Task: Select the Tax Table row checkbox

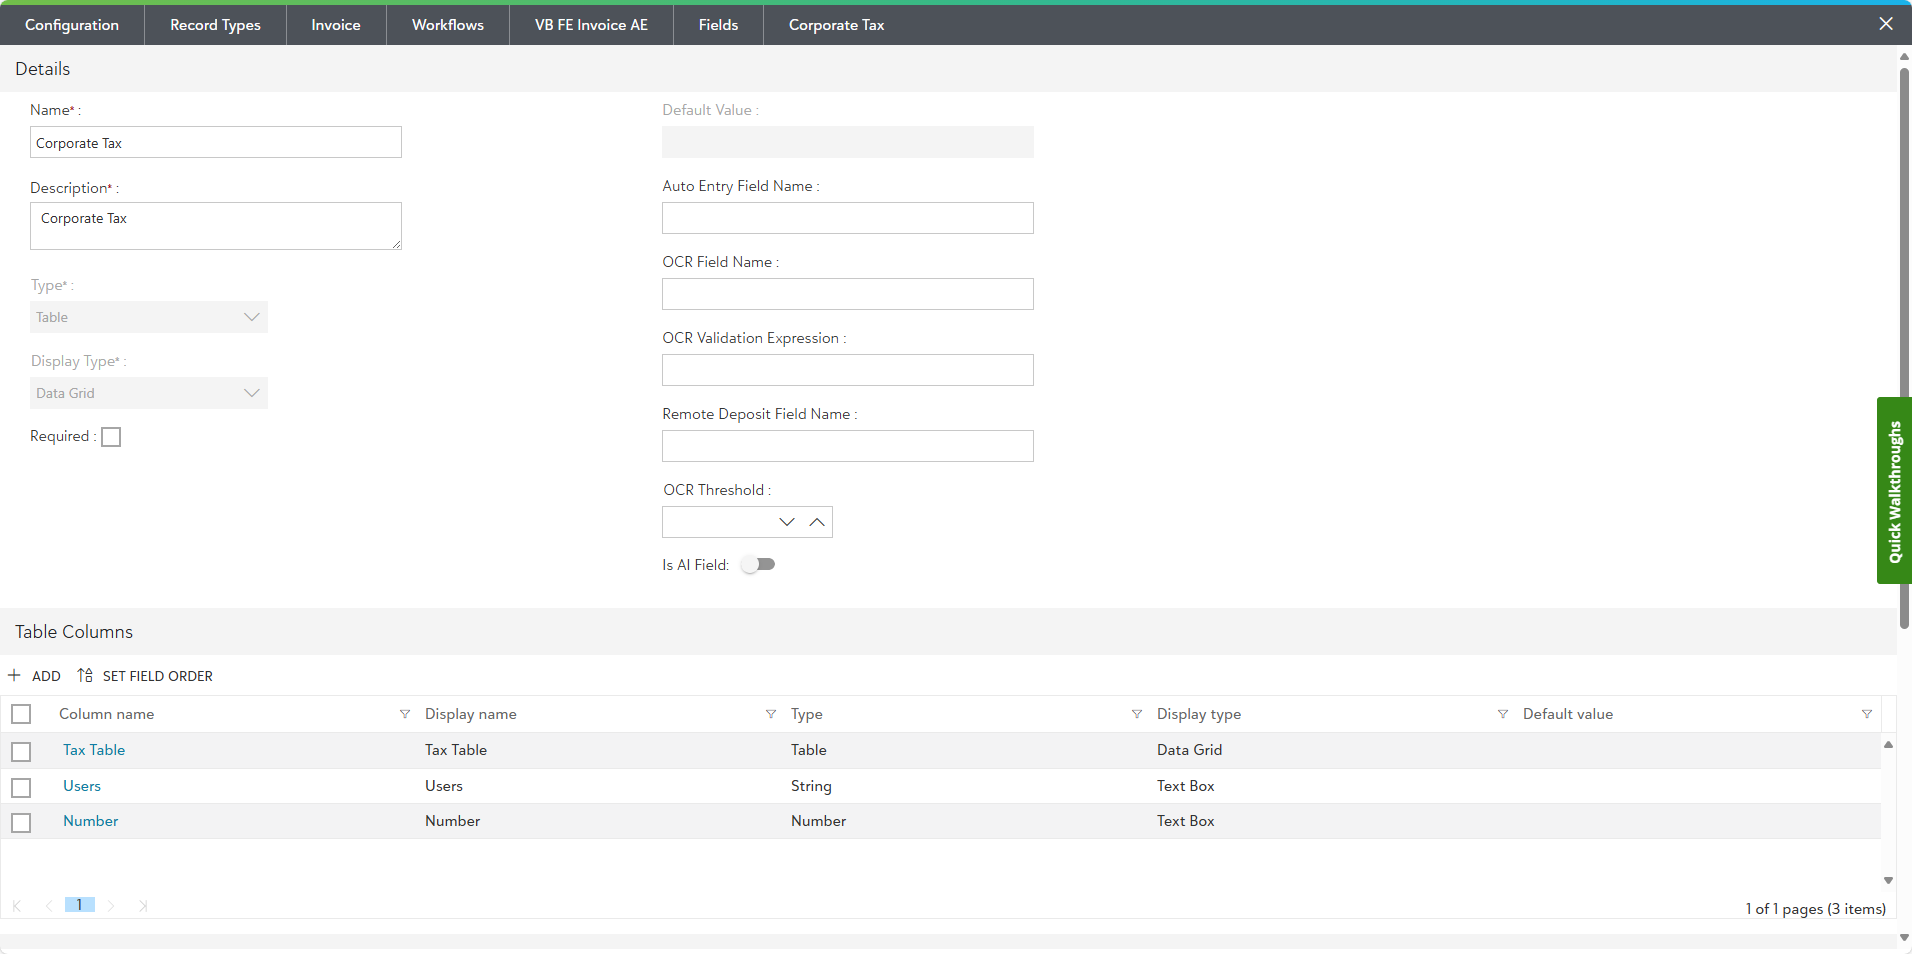Action: pos(21,751)
